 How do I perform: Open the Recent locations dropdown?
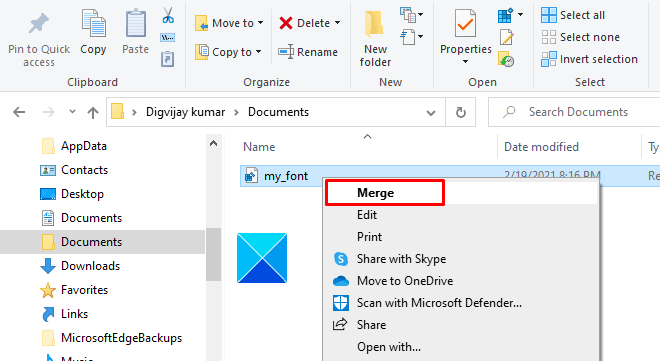coord(72,112)
